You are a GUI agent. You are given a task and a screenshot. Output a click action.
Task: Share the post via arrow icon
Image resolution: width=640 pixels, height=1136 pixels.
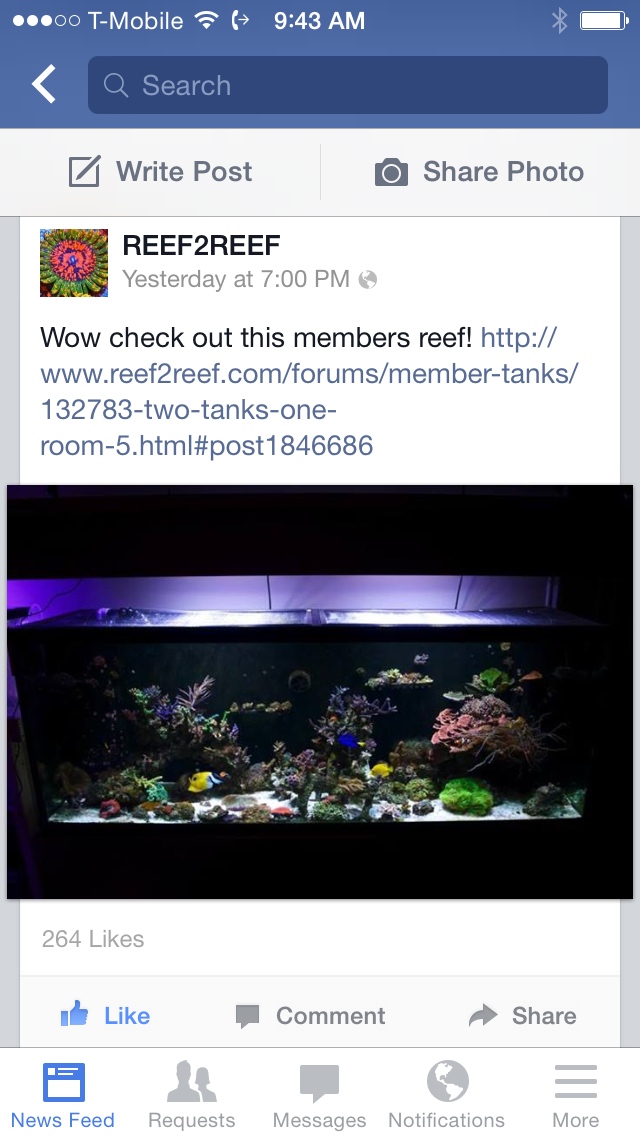coord(523,1016)
